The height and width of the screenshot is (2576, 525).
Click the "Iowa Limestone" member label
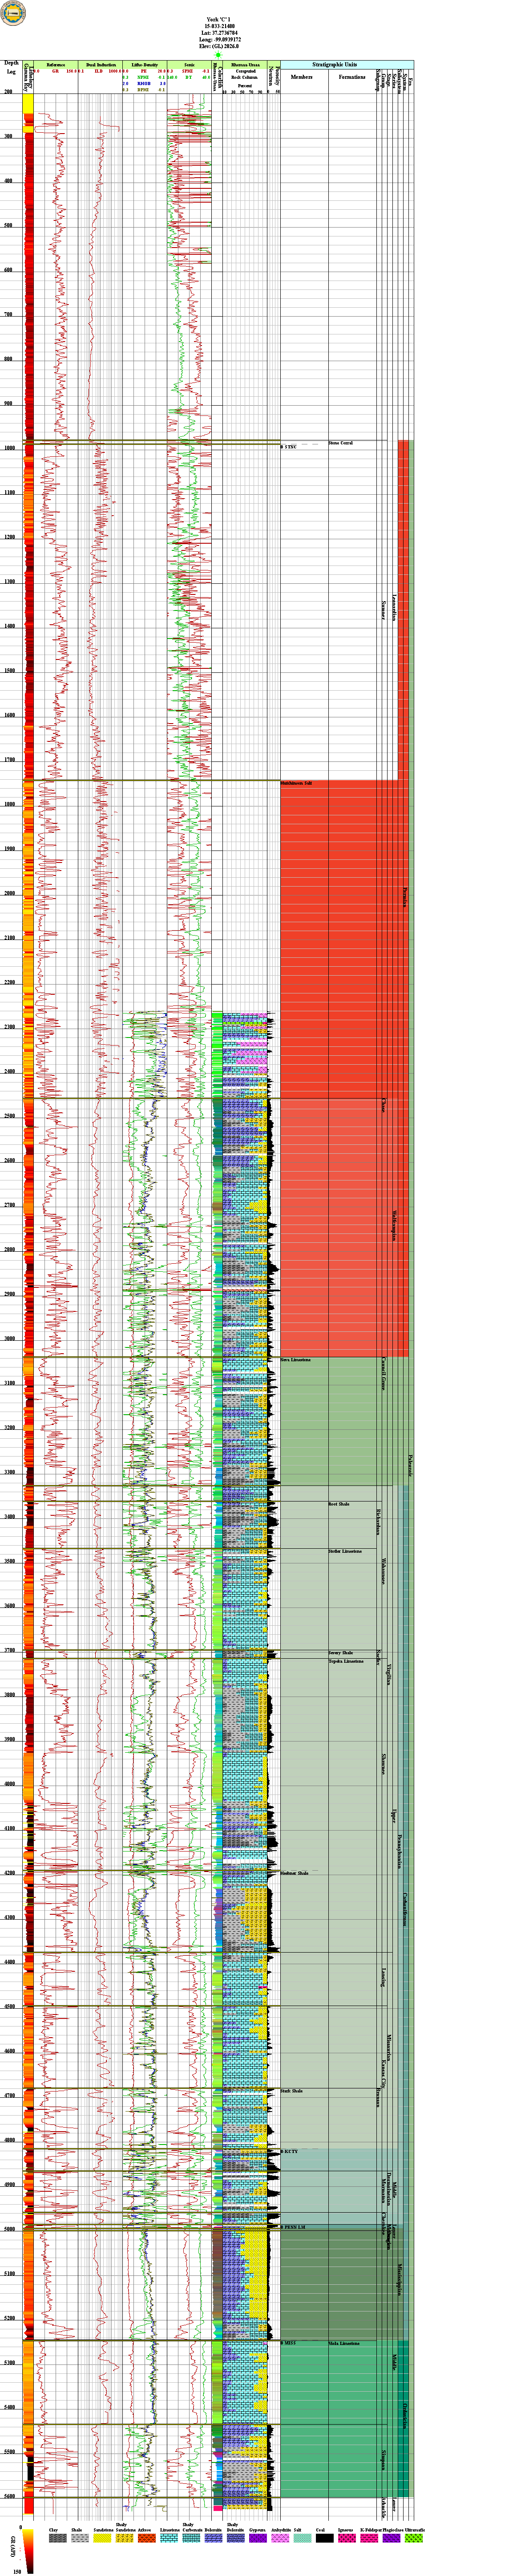pos(295,1360)
